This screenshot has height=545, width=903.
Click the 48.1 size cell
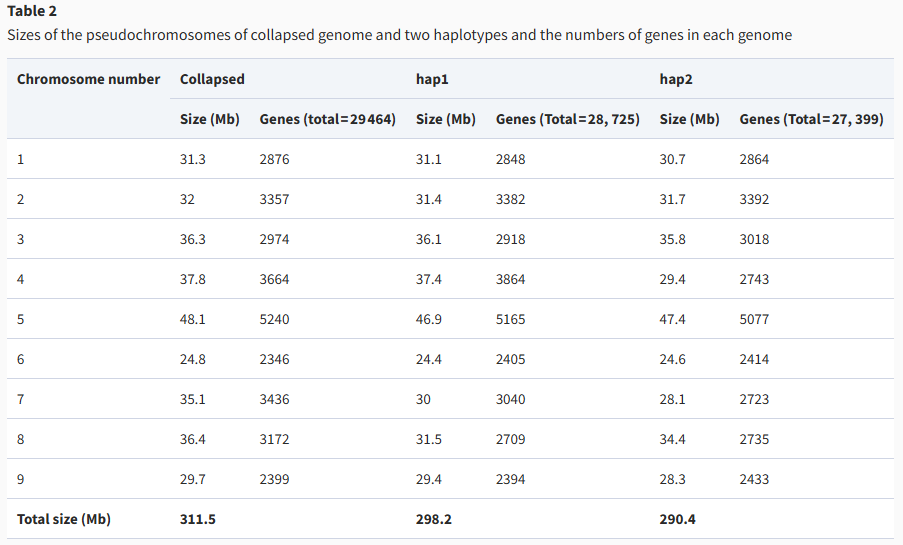click(x=193, y=319)
